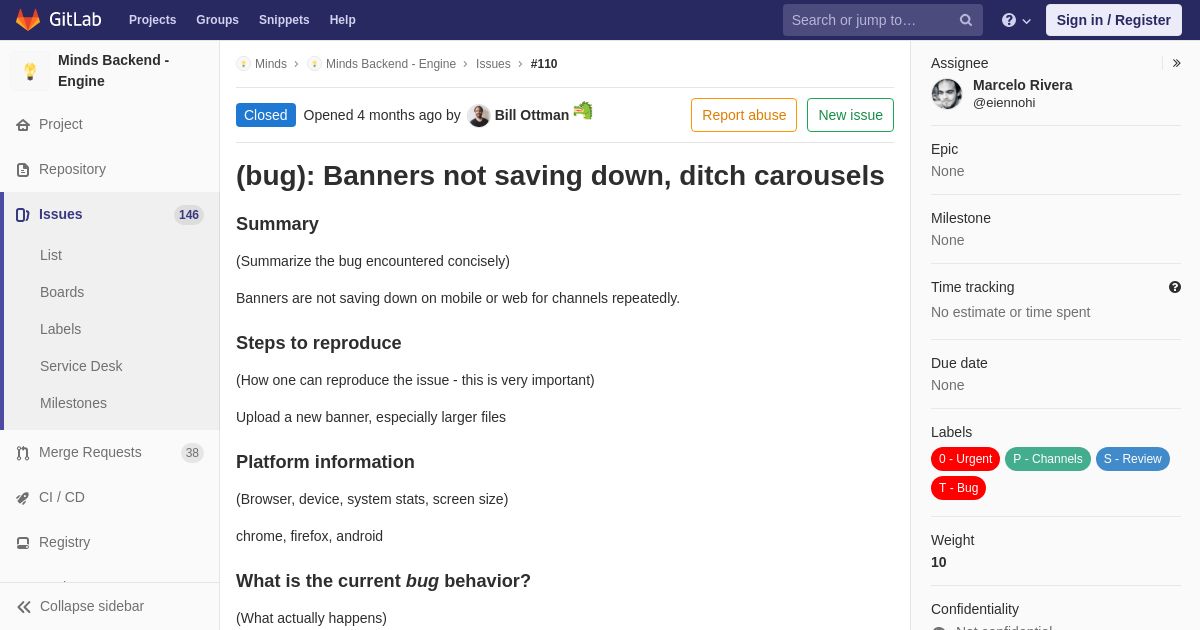Click the Issues sidebar icon
The width and height of the screenshot is (1200, 630).
23,215
